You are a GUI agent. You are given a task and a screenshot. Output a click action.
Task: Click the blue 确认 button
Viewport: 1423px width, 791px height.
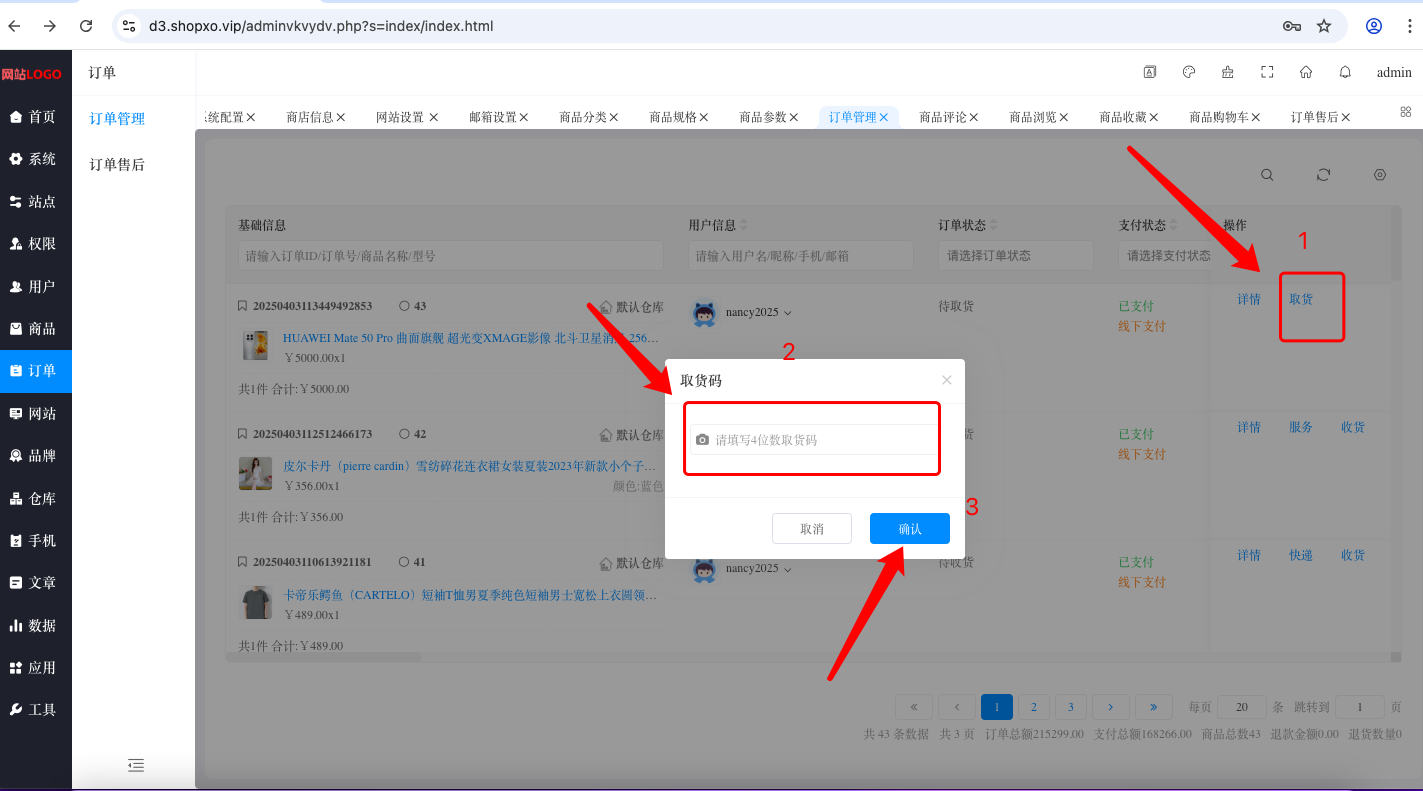pos(910,529)
